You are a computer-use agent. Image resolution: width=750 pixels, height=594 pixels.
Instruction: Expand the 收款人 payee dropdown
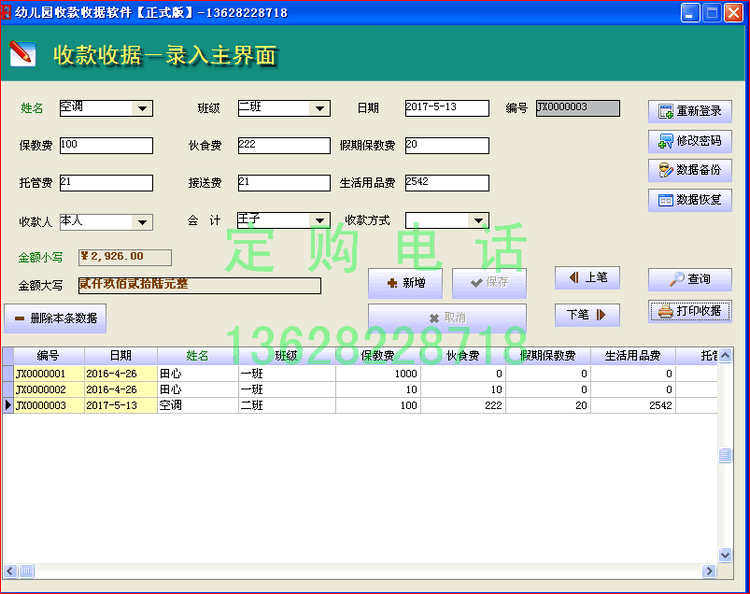[142, 222]
